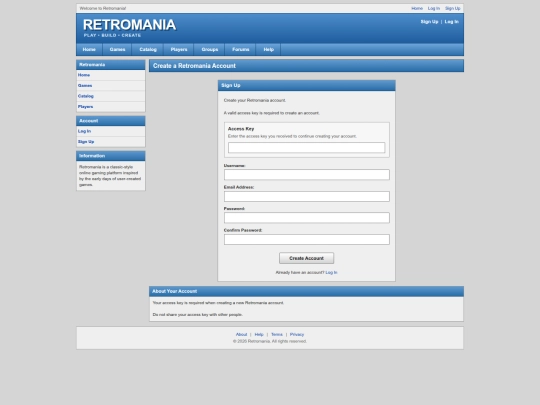Select the Players navigation tab

point(179,50)
